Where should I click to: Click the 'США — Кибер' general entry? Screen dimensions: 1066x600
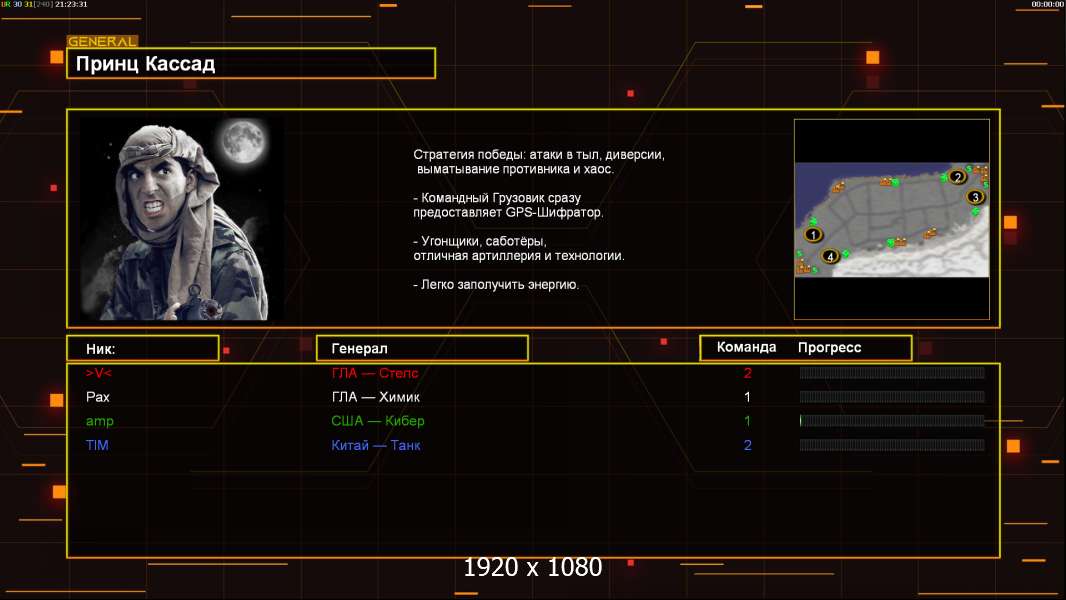click(x=378, y=421)
